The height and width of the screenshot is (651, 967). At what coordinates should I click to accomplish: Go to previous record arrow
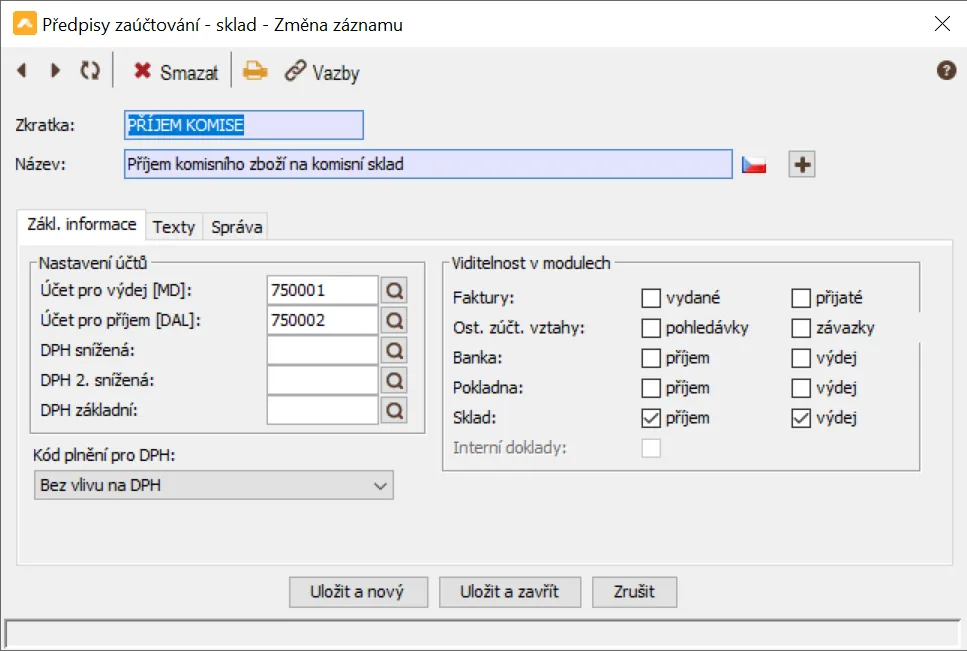coord(22,71)
